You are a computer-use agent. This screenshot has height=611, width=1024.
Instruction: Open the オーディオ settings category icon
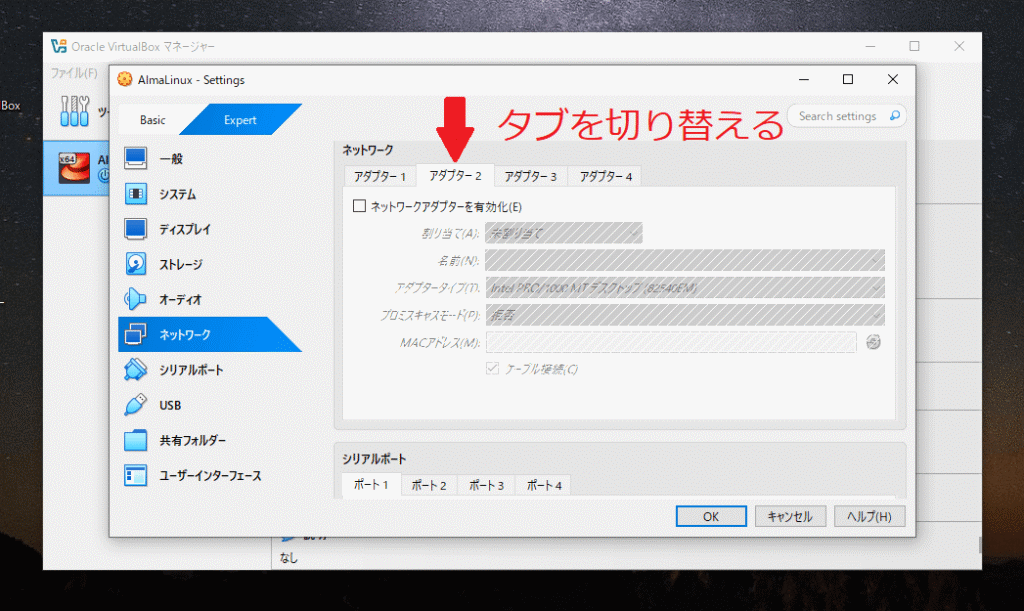pyautogui.click(x=135, y=299)
